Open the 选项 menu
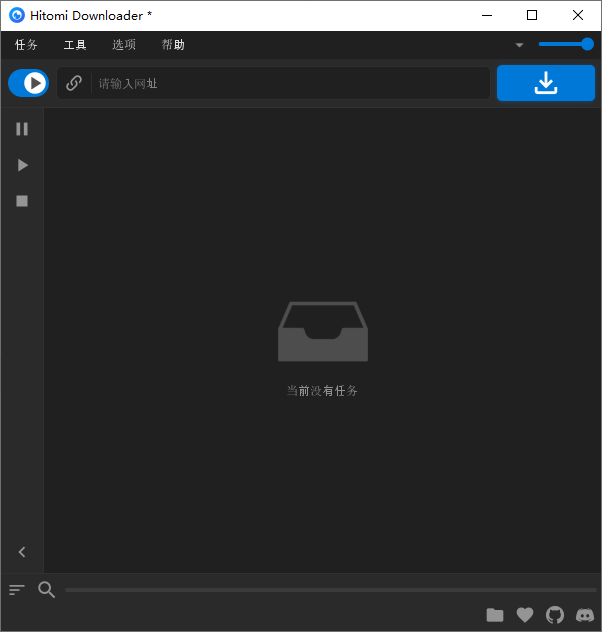The image size is (602, 632). pos(124,45)
